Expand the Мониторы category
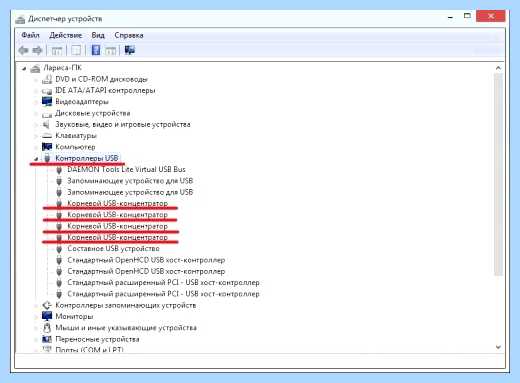The height and width of the screenshot is (383, 520). coord(36,316)
